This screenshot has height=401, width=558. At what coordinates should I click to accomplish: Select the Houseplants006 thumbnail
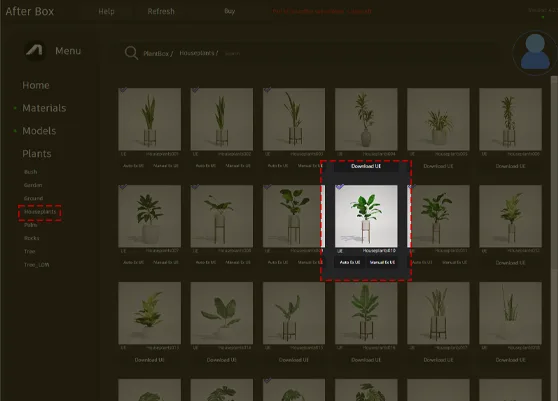[511, 119]
